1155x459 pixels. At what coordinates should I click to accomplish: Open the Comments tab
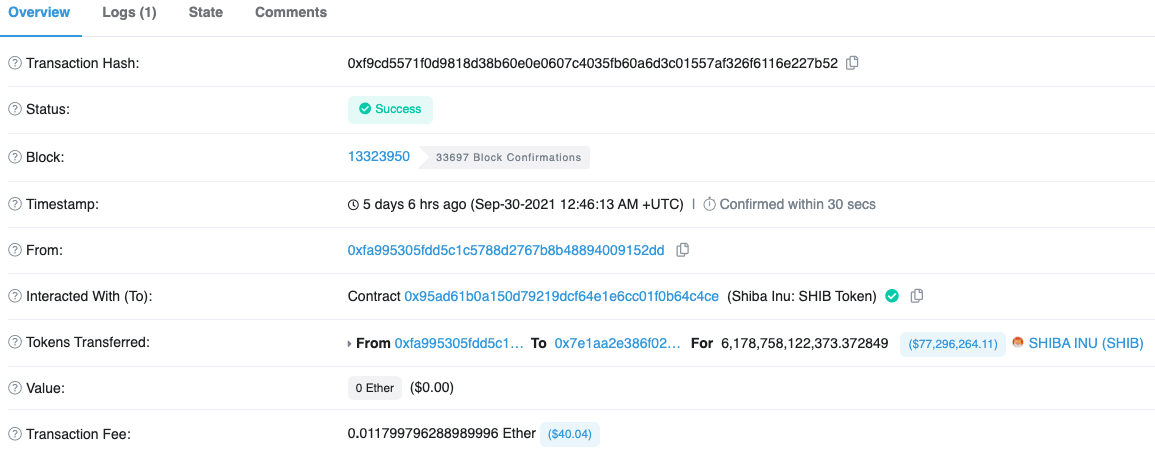point(291,13)
